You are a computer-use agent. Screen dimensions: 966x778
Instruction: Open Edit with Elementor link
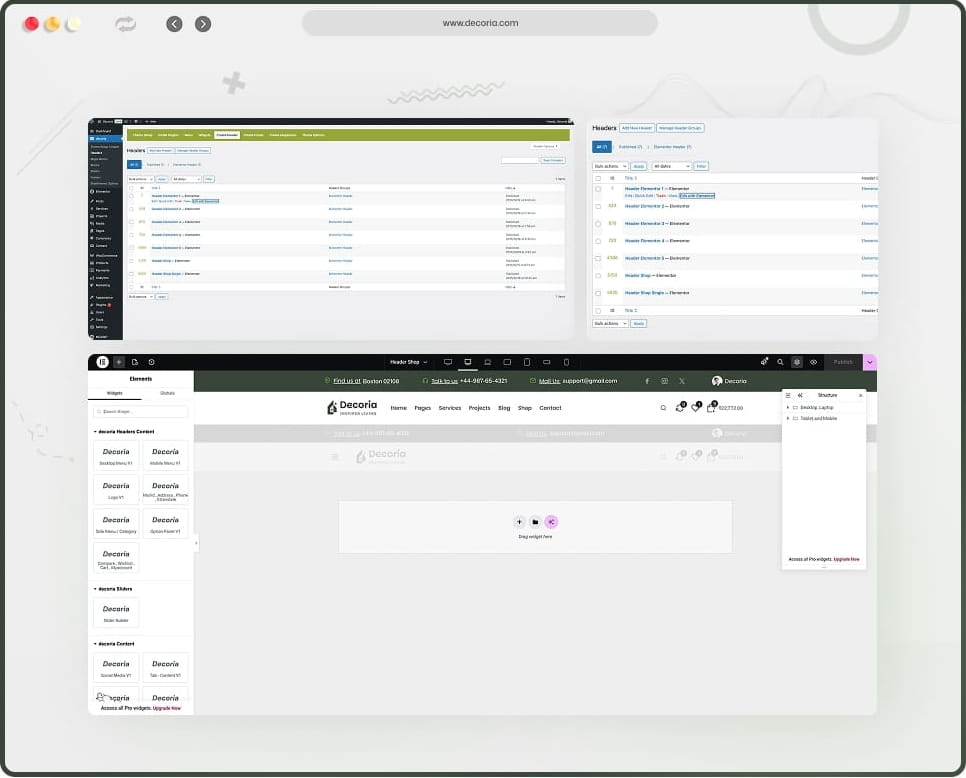click(697, 195)
